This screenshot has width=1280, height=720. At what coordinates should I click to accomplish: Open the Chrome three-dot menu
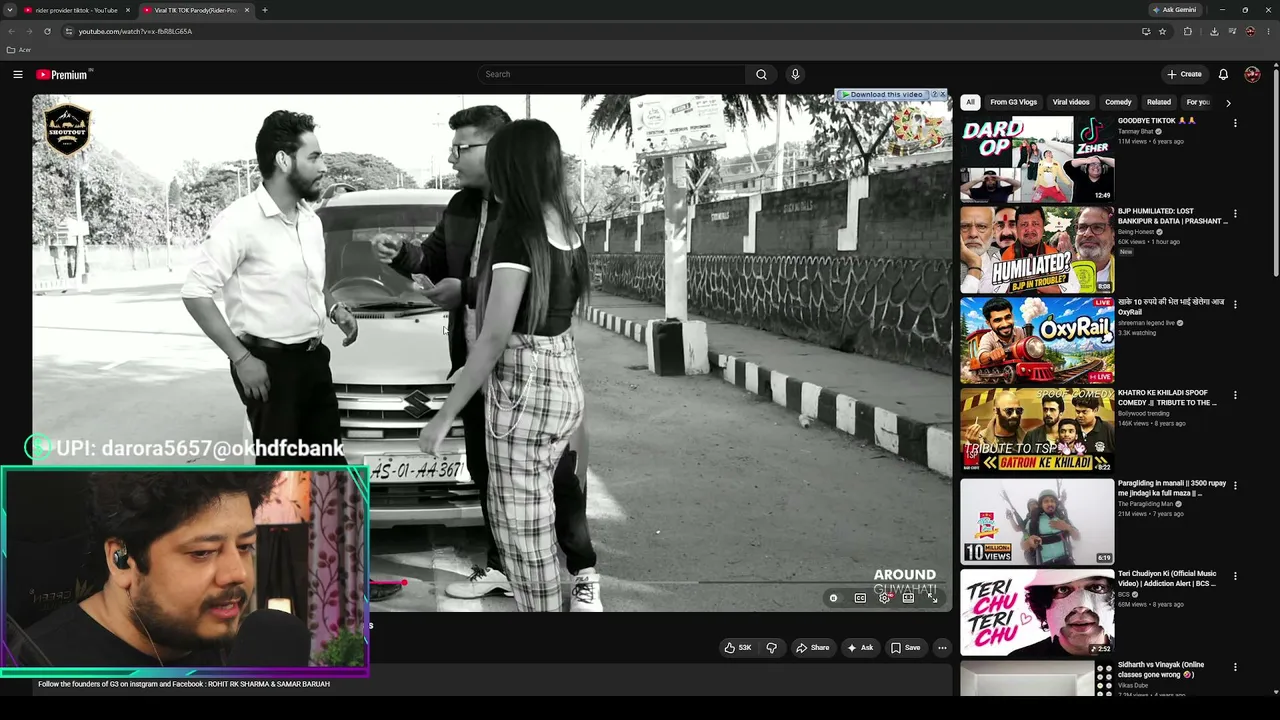[x=1268, y=31]
